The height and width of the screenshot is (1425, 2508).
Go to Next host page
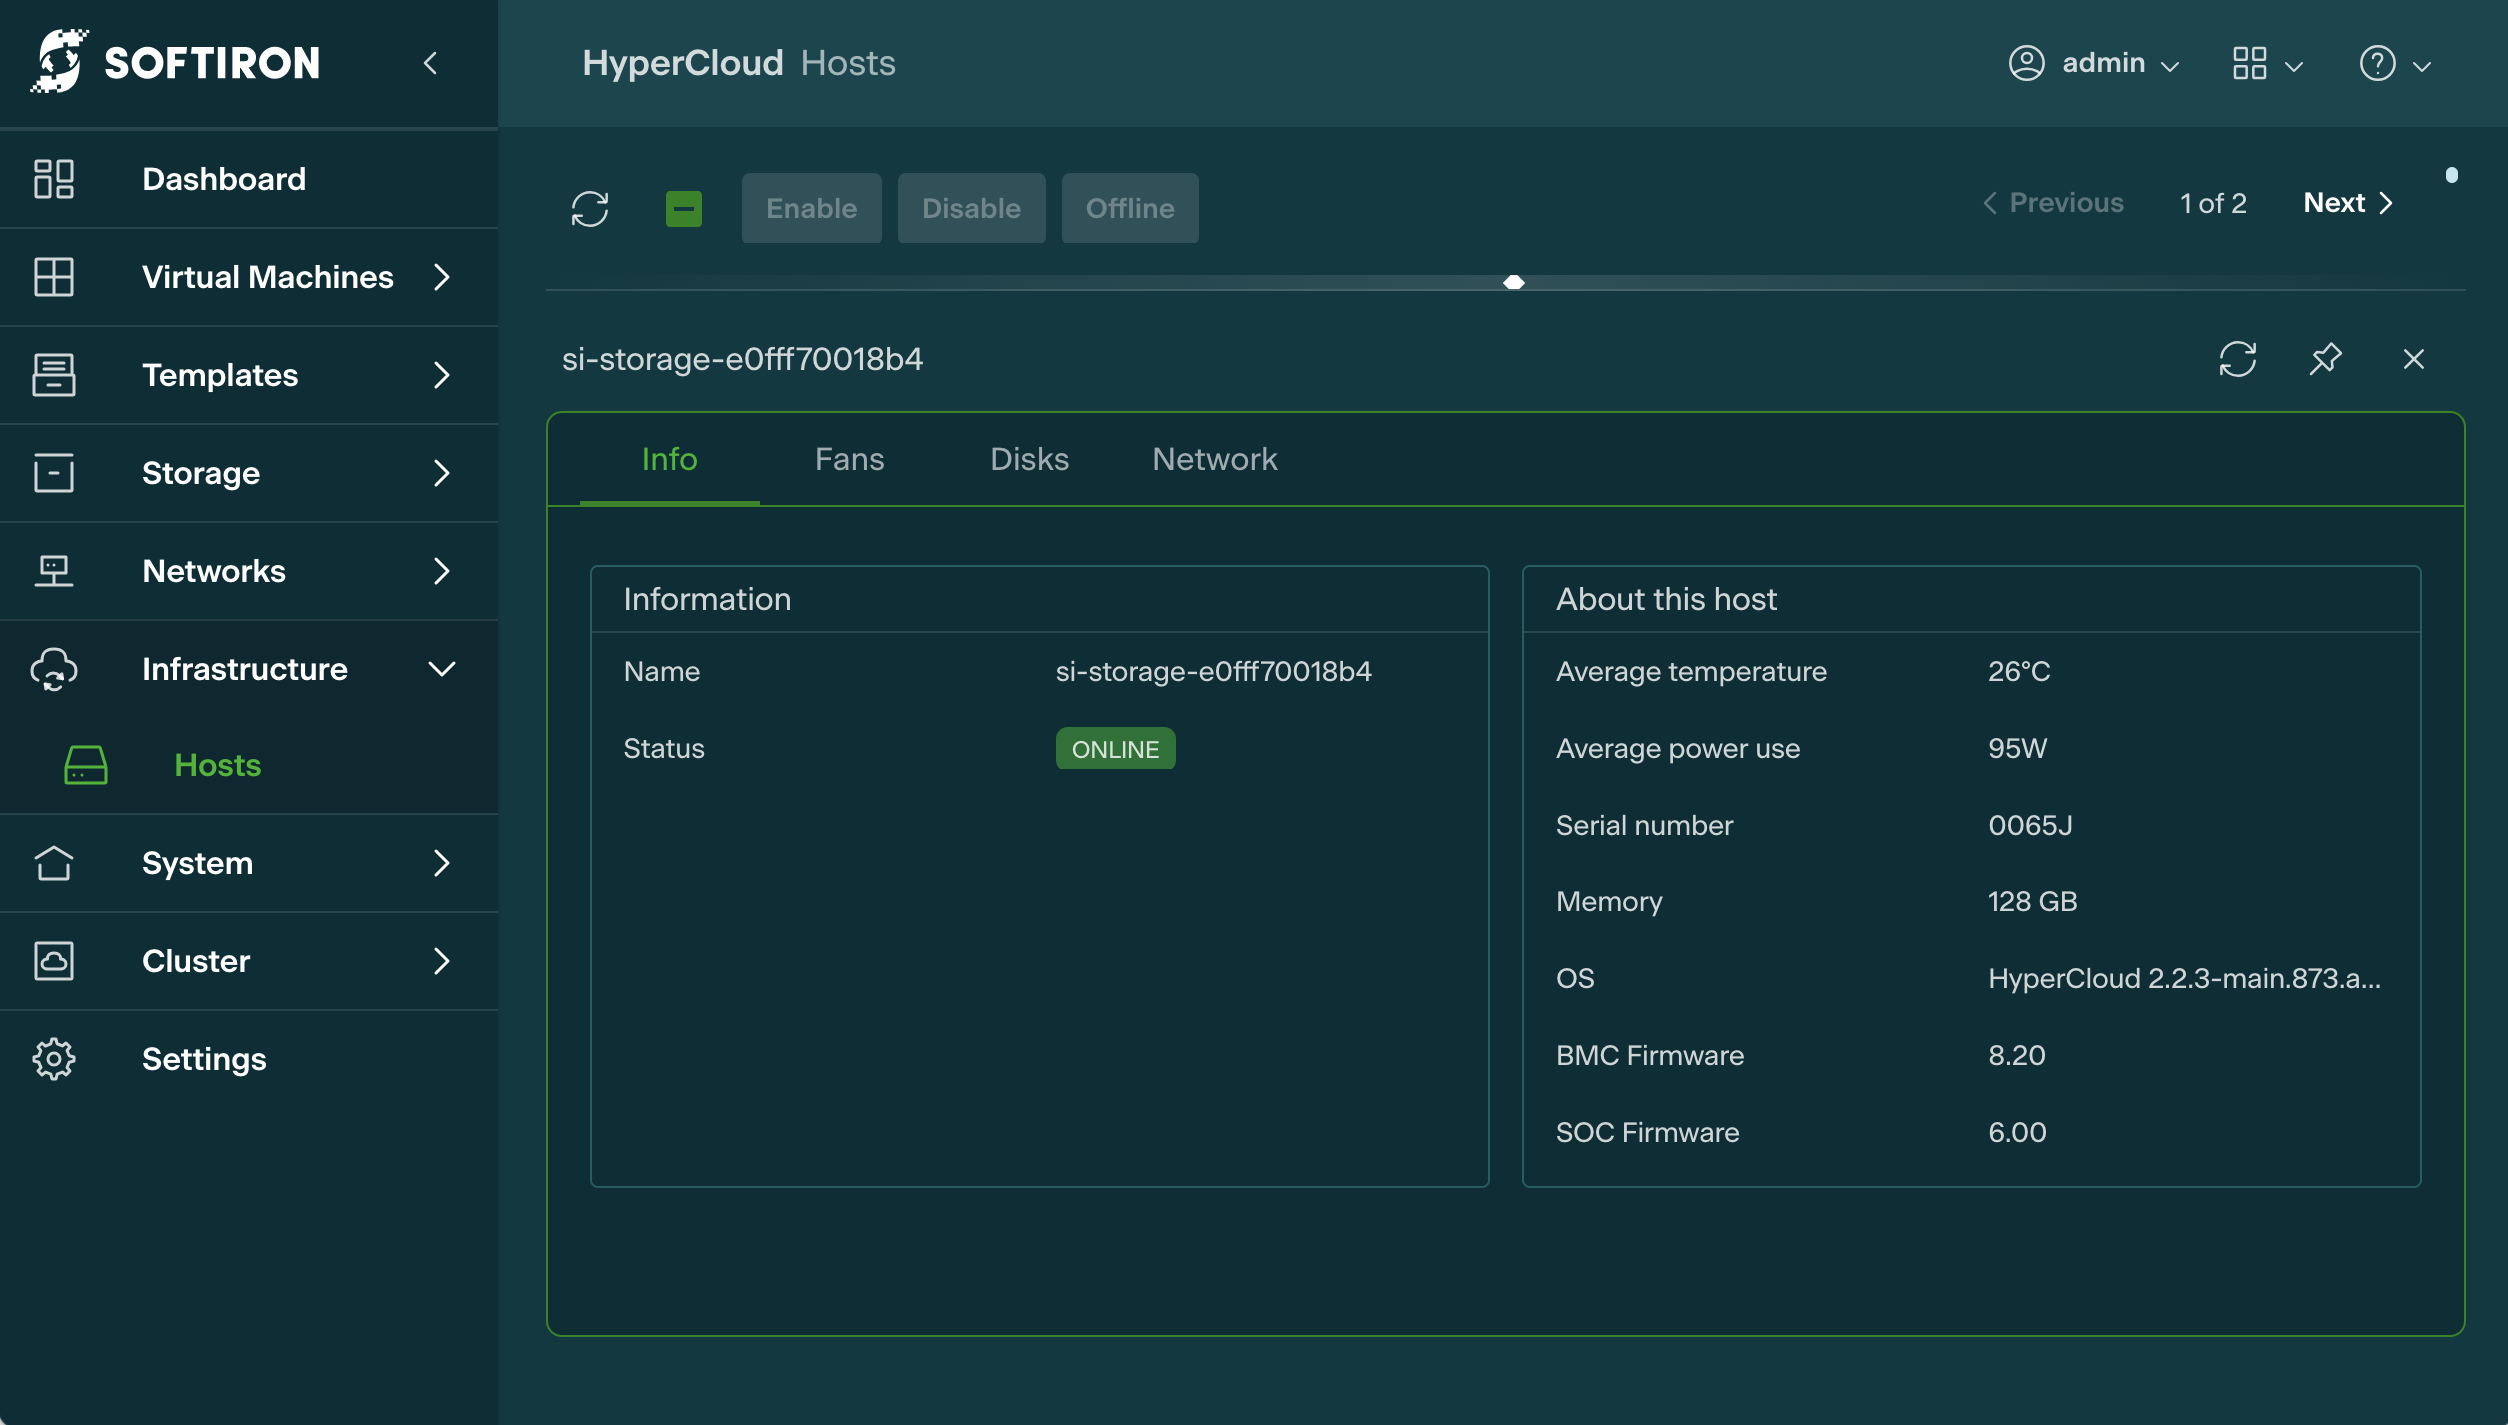click(x=2347, y=203)
